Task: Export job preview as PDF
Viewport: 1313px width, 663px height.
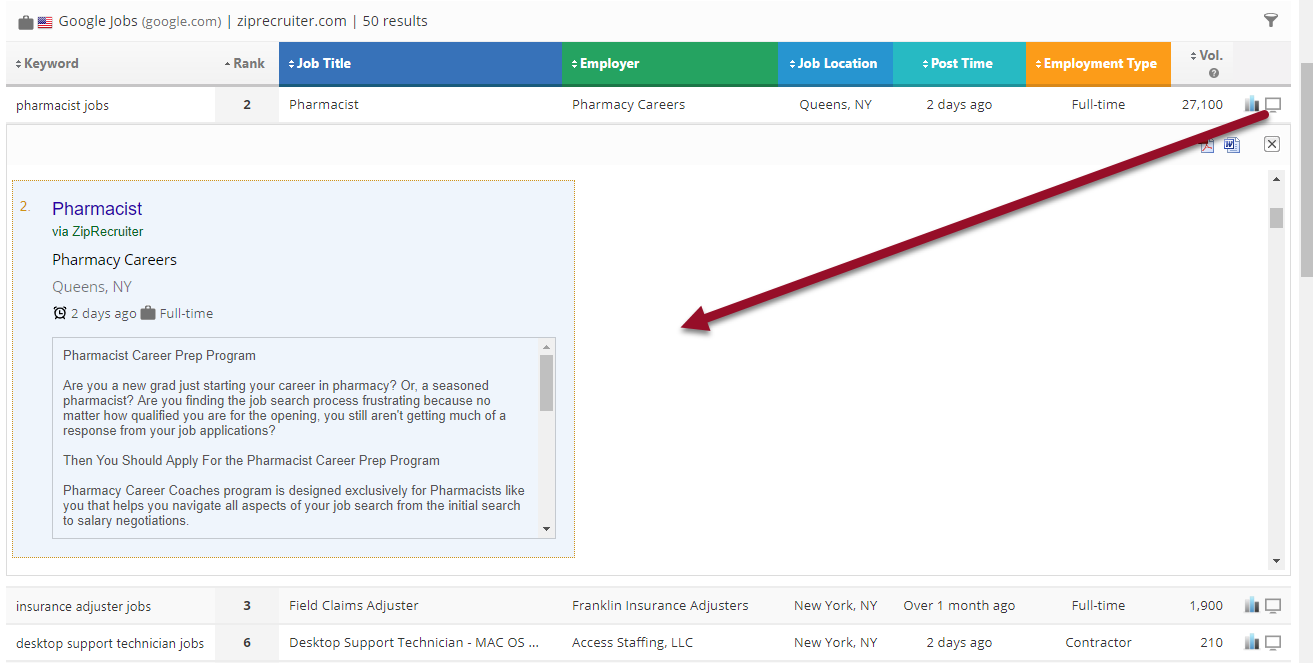Action: [1208, 145]
